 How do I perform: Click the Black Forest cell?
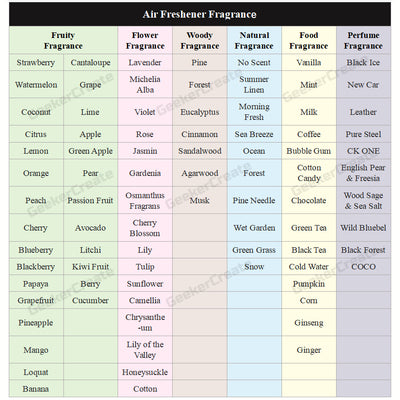coord(363,250)
